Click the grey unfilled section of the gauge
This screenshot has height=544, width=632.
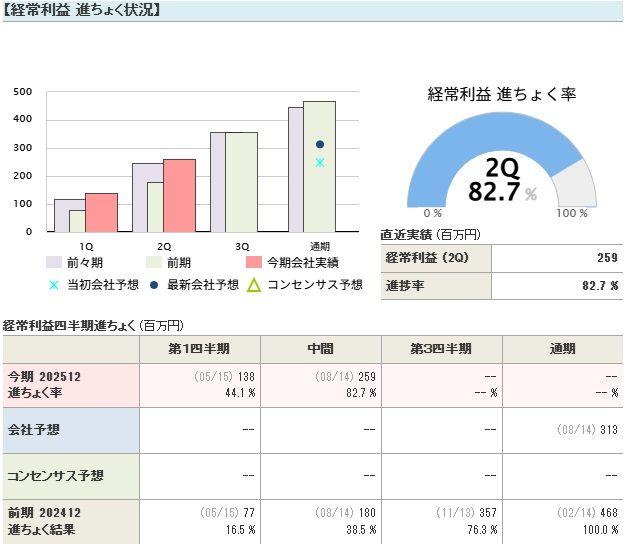573,187
